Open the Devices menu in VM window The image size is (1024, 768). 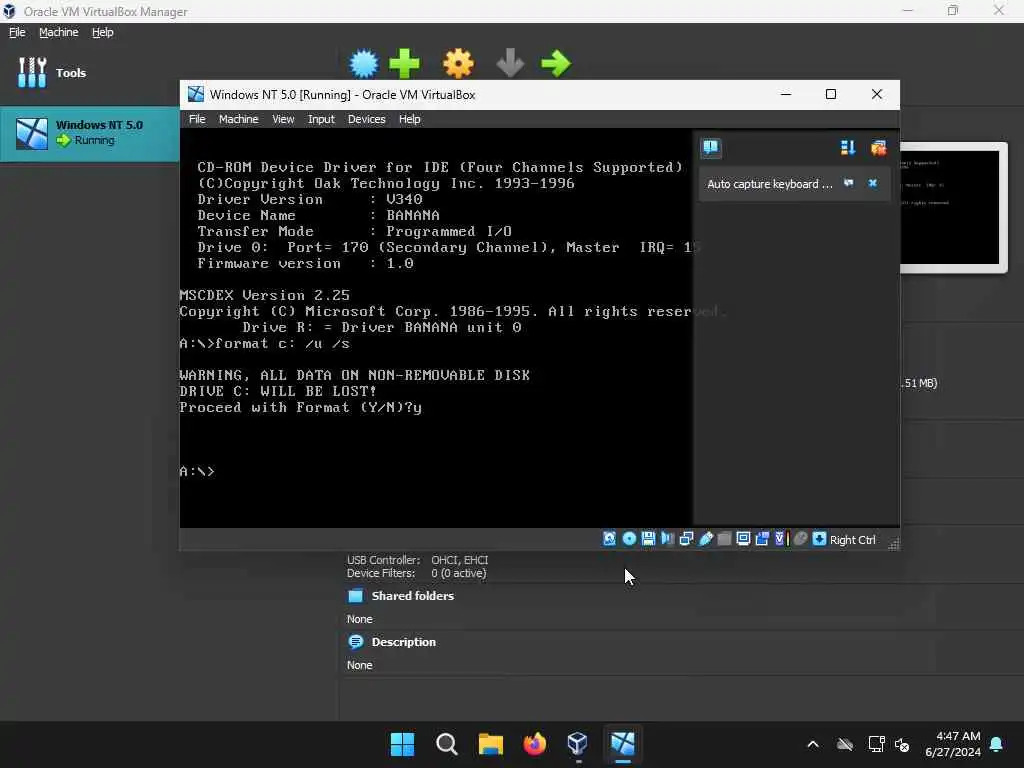[x=366, y=119]
